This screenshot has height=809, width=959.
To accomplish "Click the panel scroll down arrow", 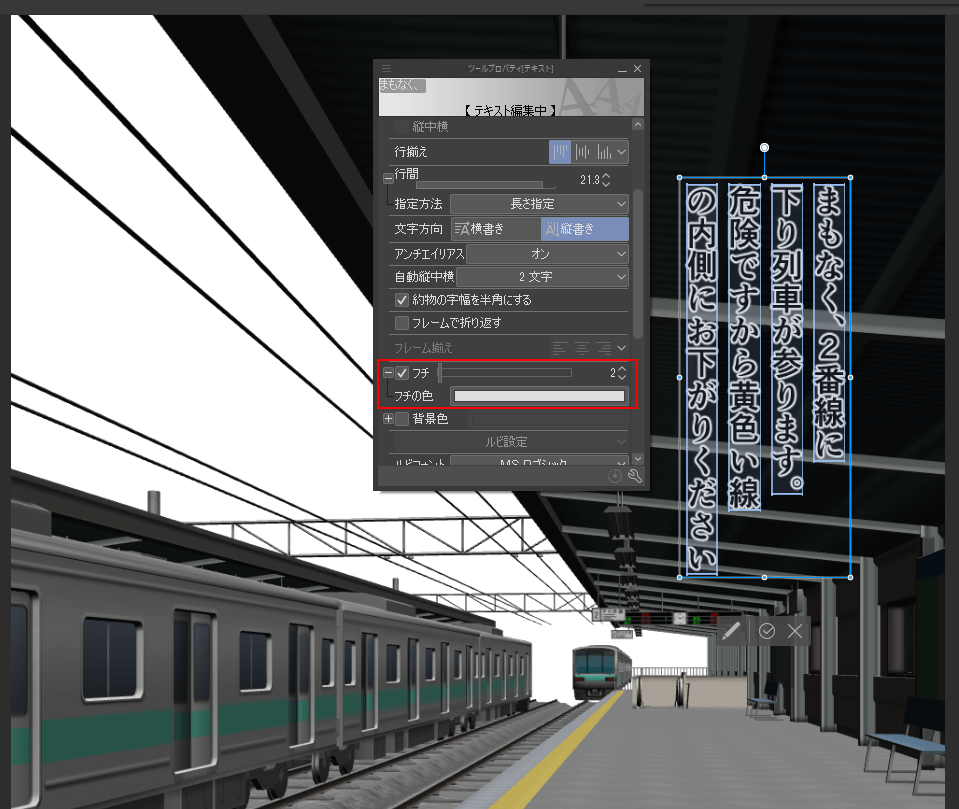I will 638,459.
